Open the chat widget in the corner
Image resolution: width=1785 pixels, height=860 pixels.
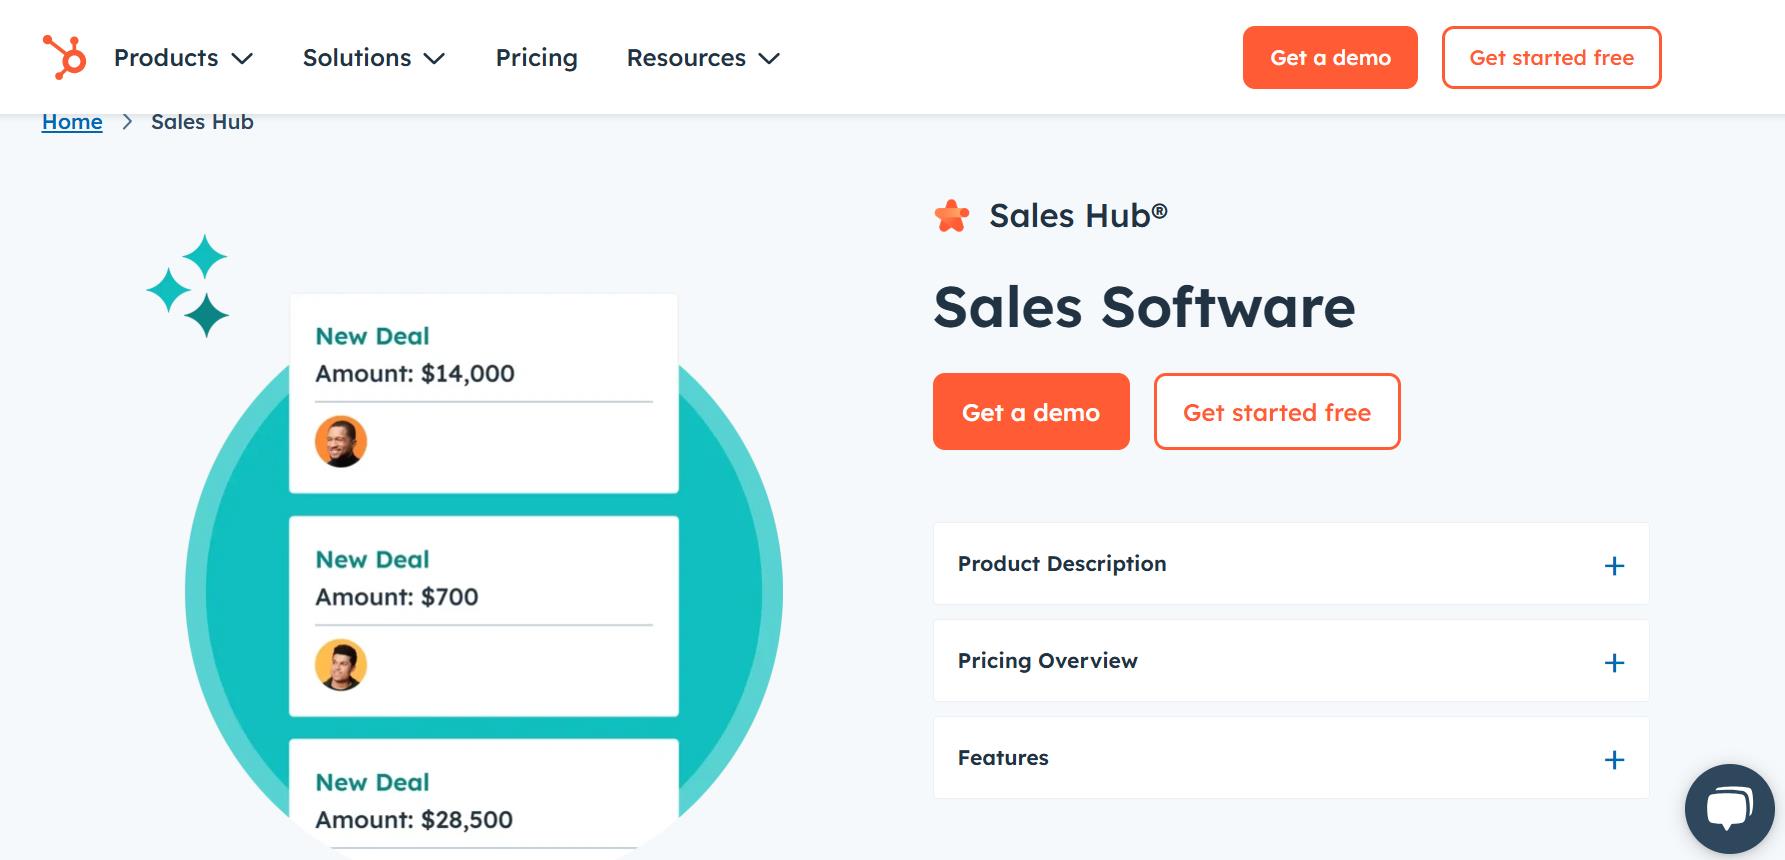point(1730,807)
